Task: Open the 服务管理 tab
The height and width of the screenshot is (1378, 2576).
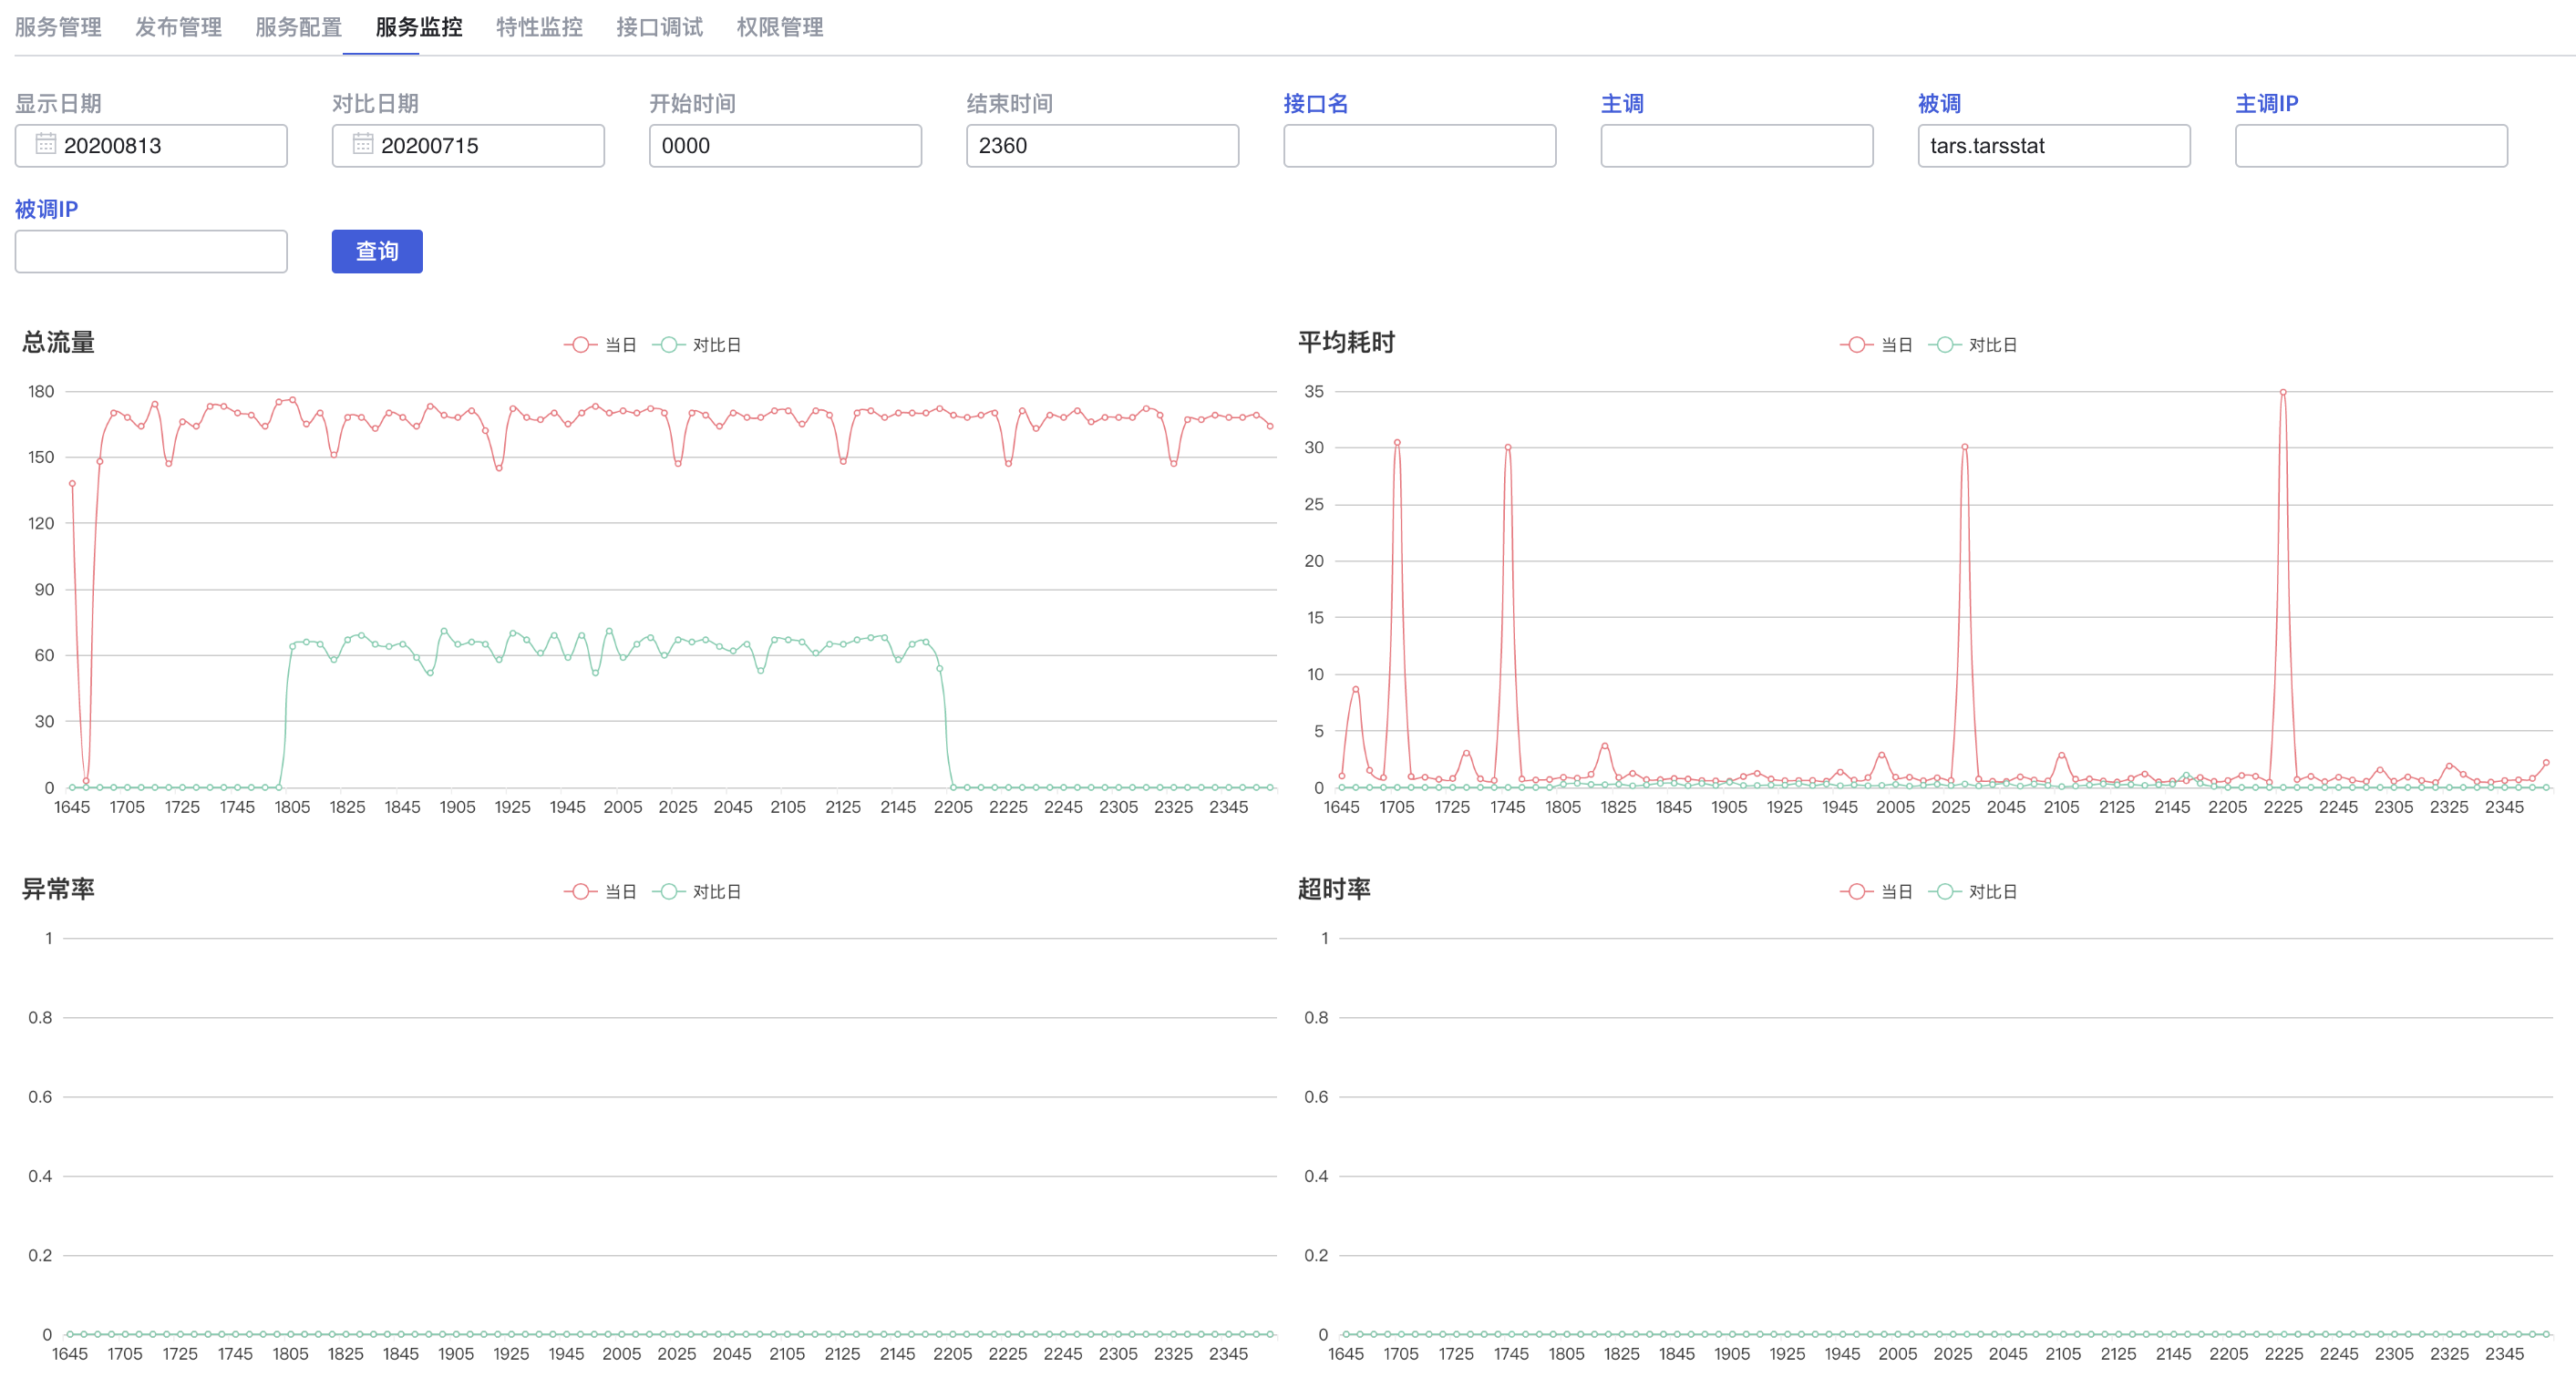Action: [x=58, y=27]
